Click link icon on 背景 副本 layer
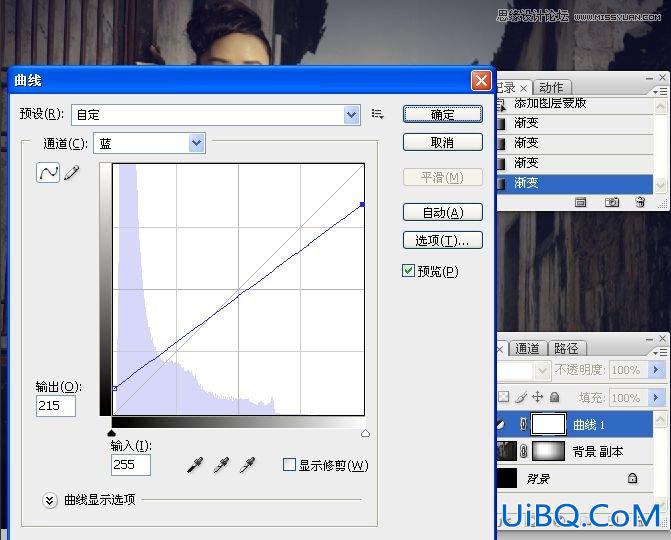The width and height of the screenshot is (671, 540). 523,451
